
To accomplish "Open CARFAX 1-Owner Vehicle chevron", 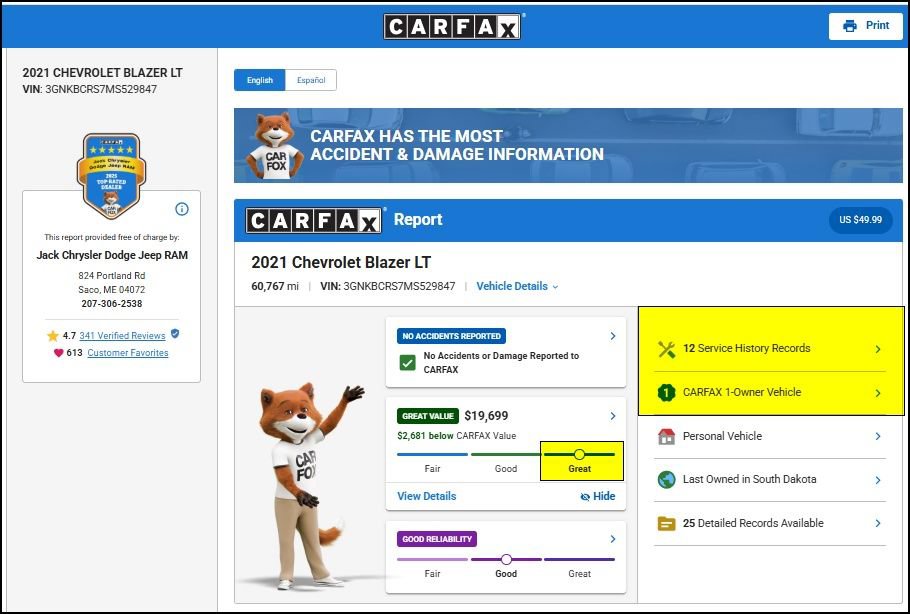I will click(878, 393).
